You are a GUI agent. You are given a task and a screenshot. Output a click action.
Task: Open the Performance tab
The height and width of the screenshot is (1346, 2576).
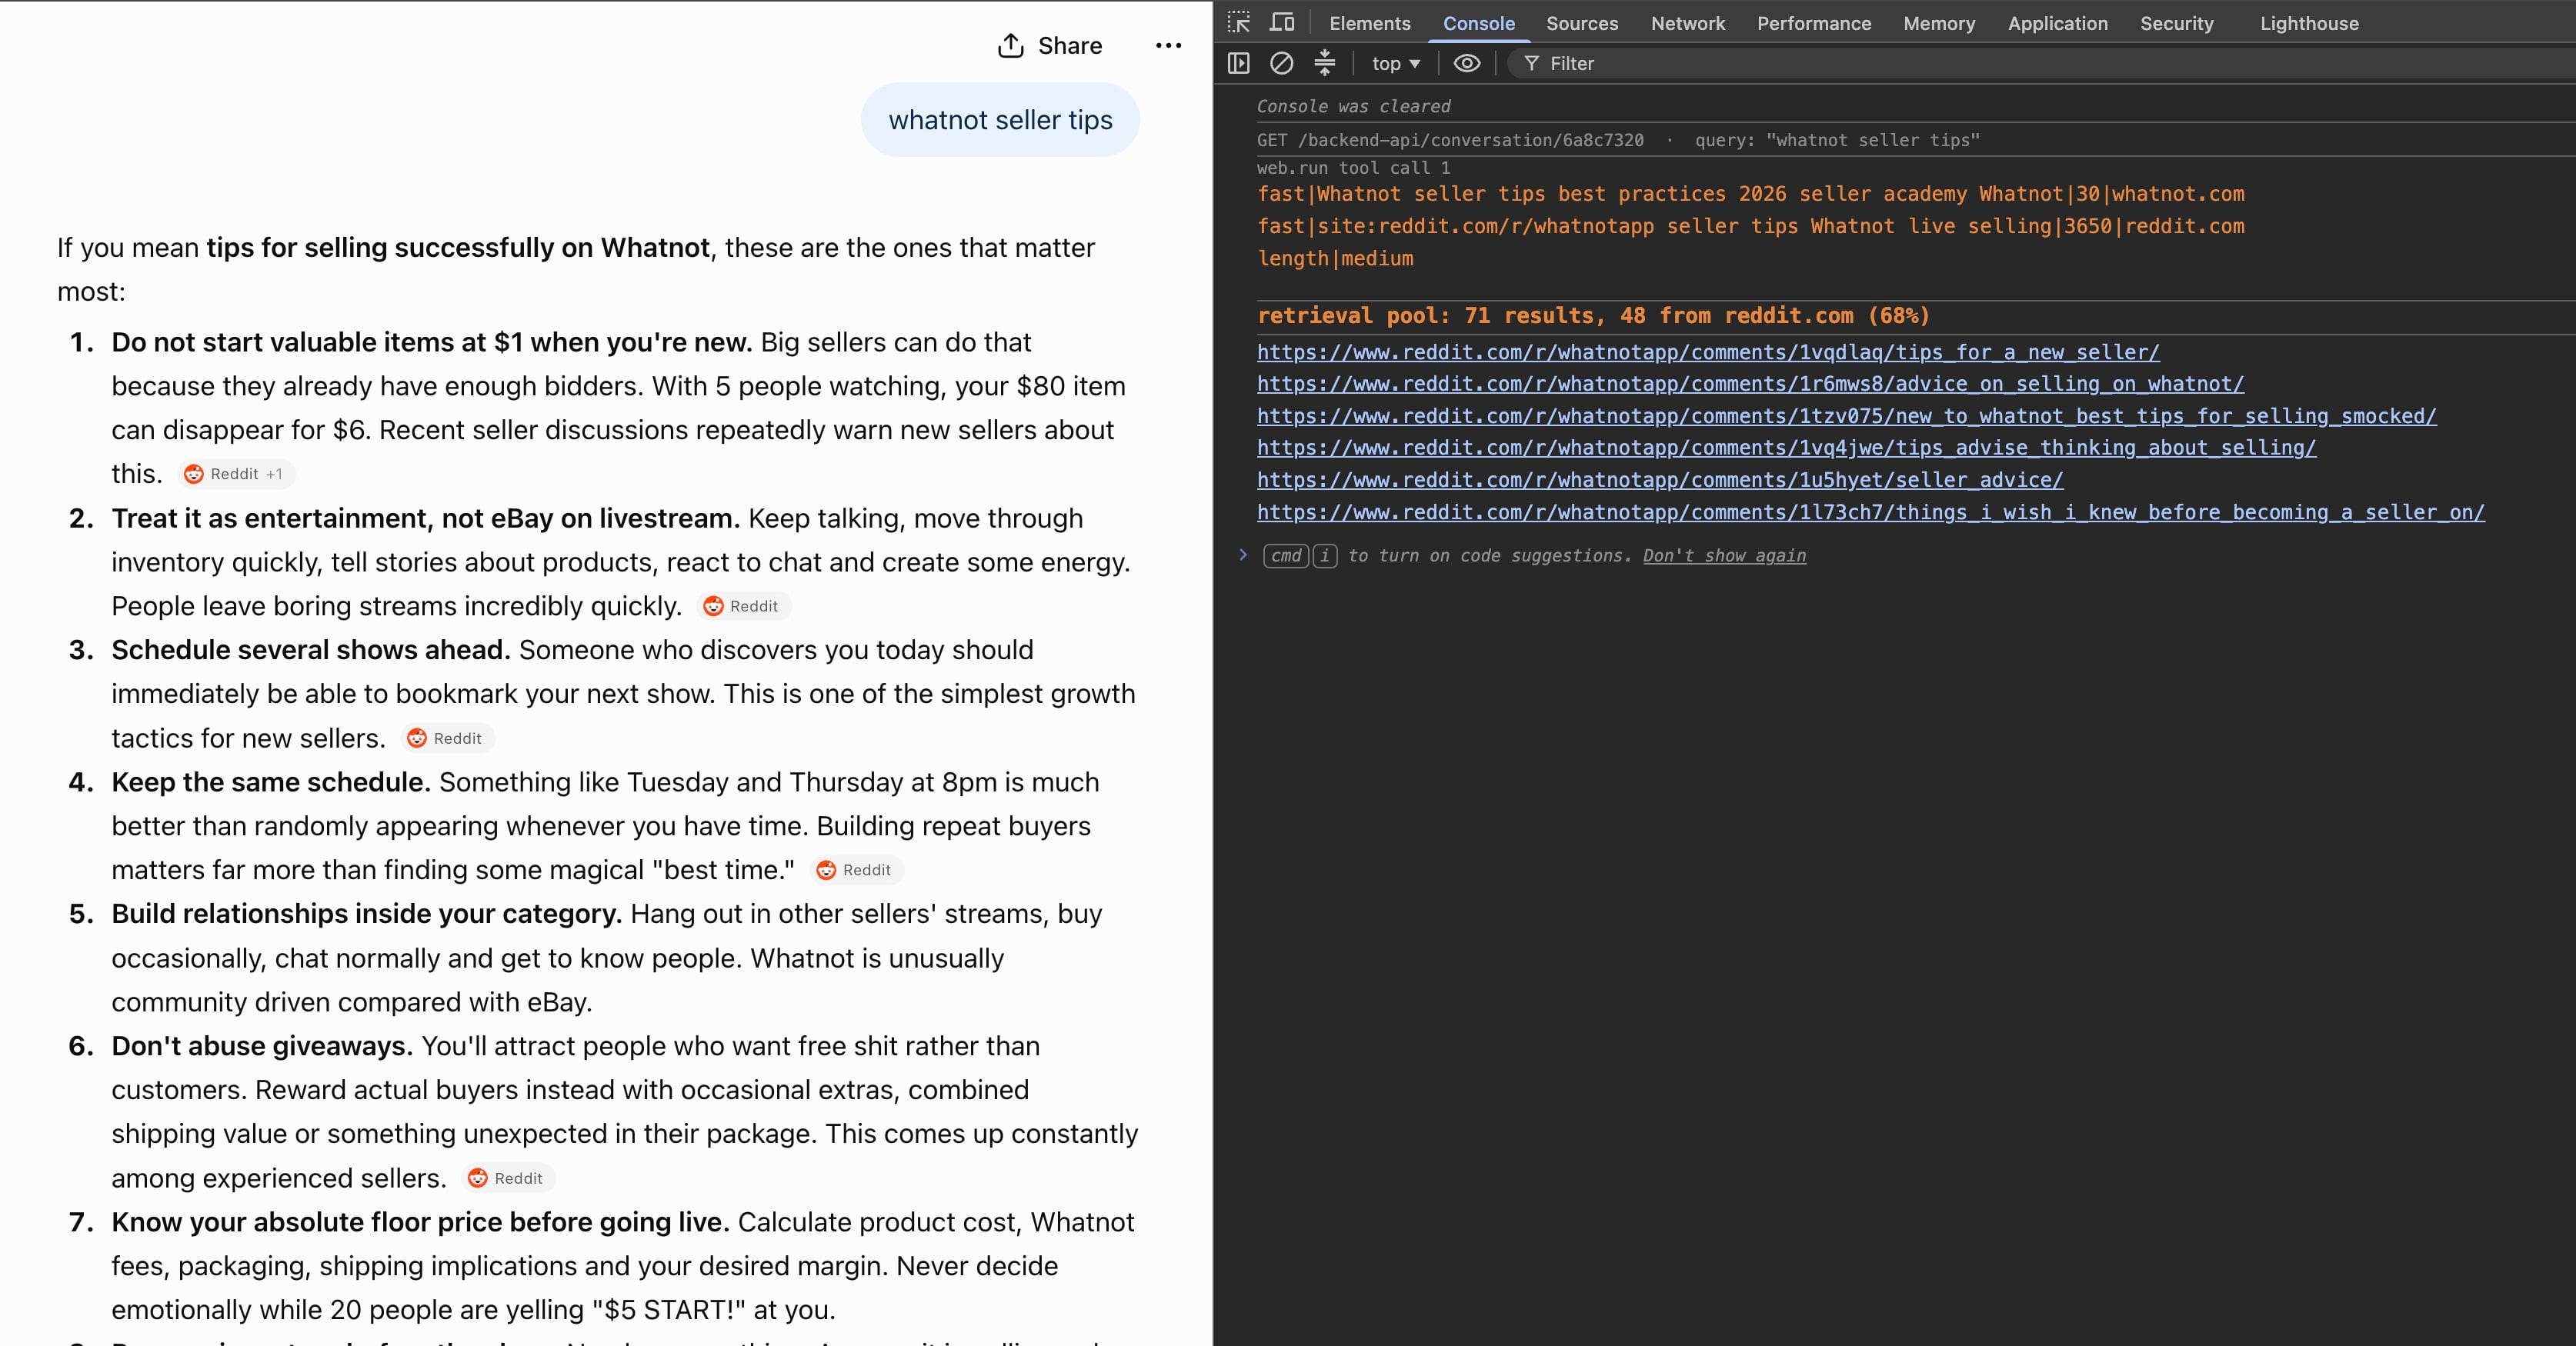(x=1814, y=23)
